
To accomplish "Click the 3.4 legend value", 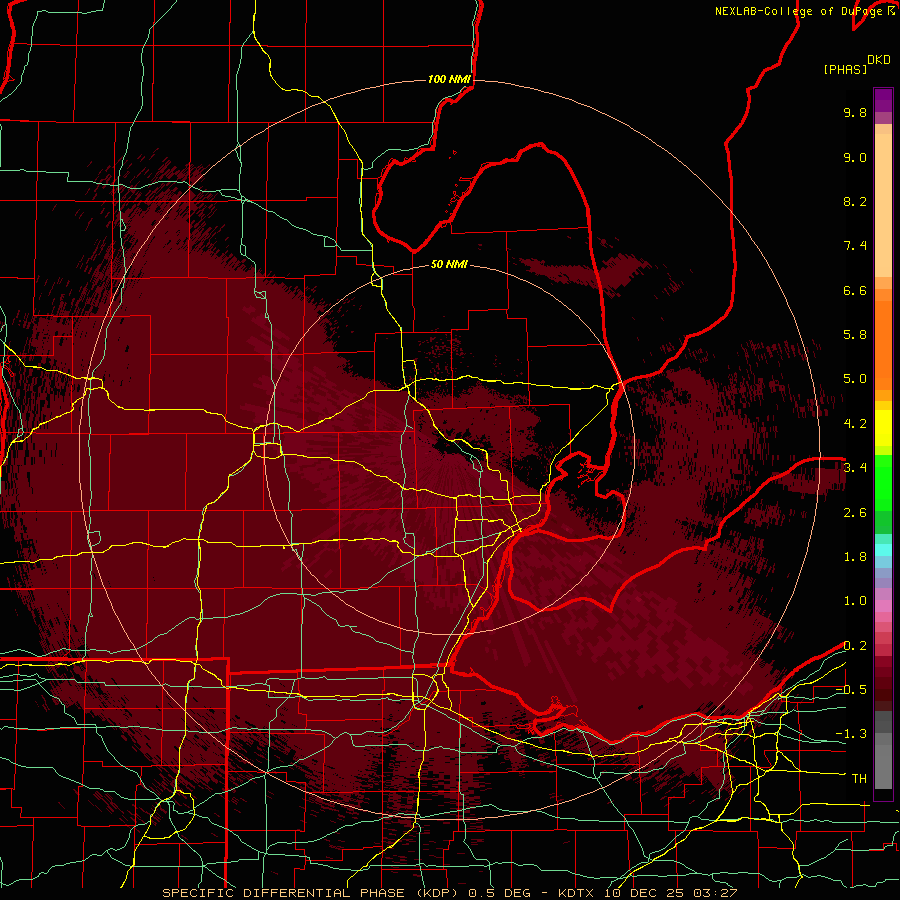I will coord(855,468).
